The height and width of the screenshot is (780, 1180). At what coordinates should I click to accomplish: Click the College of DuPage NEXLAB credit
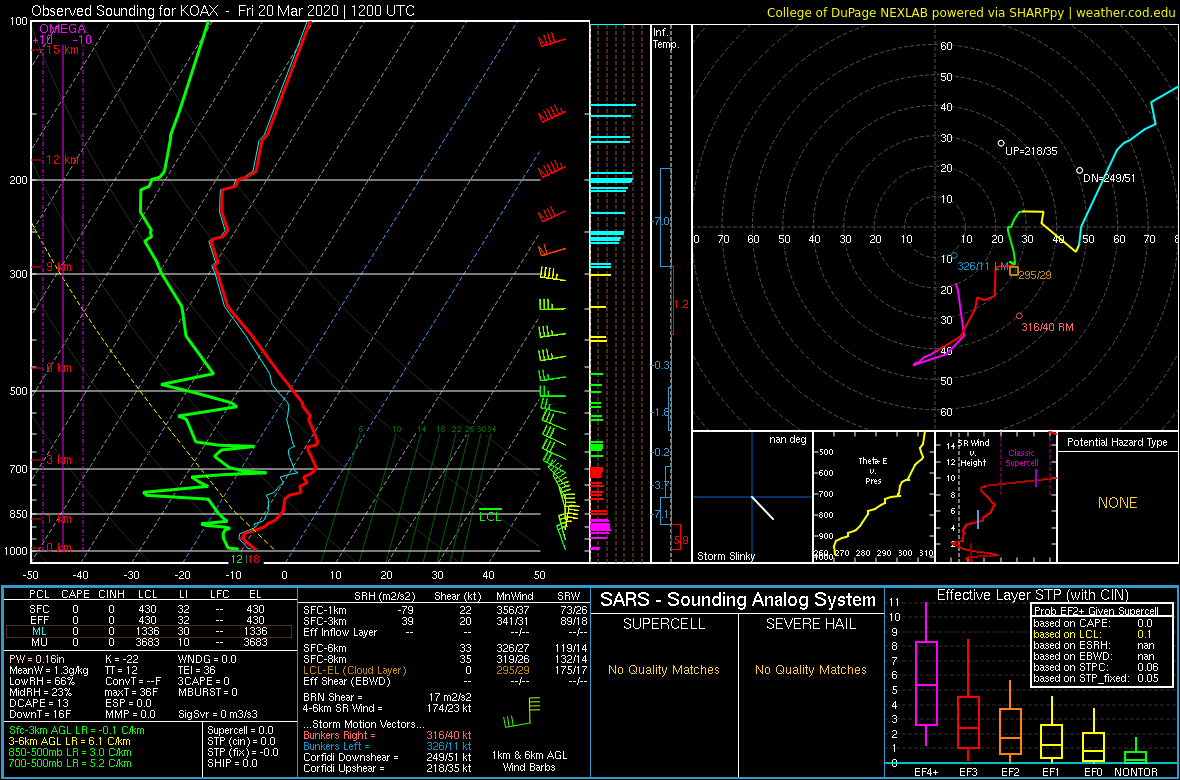pos(971,12)
